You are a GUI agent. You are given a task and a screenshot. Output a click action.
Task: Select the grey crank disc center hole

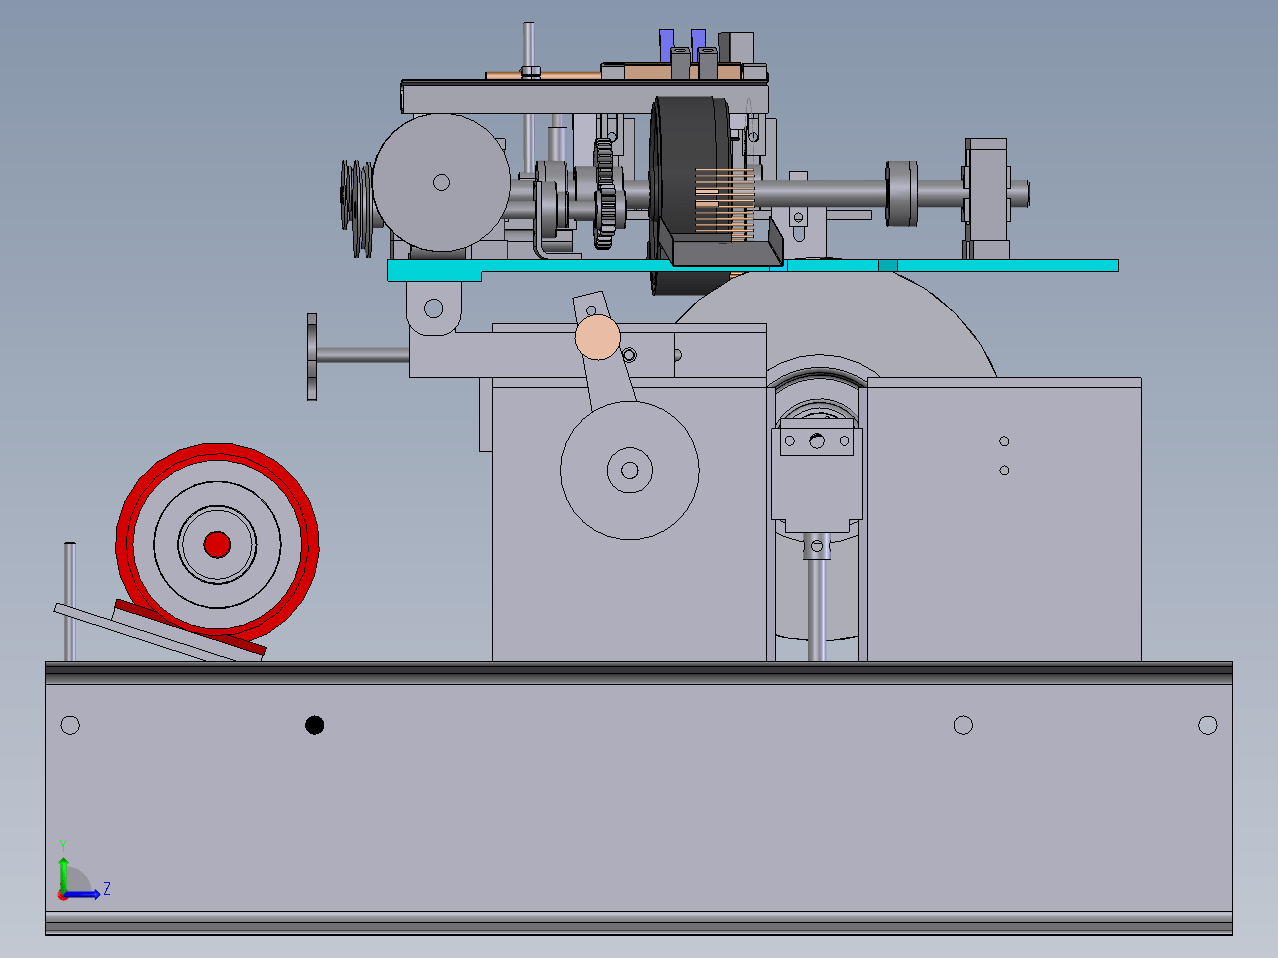tap(629, 470)
